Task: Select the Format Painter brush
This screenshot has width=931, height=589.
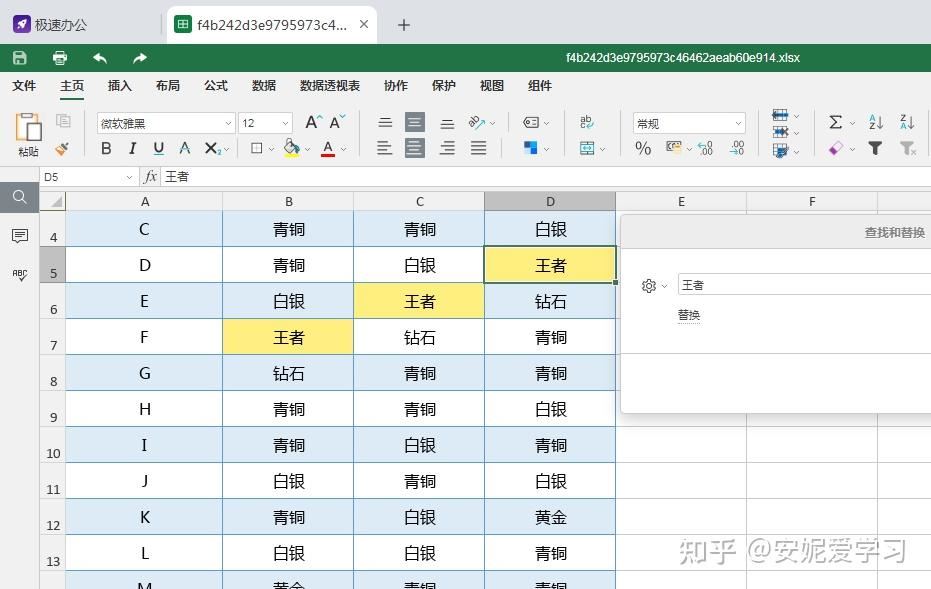Action: pos(62,148)
